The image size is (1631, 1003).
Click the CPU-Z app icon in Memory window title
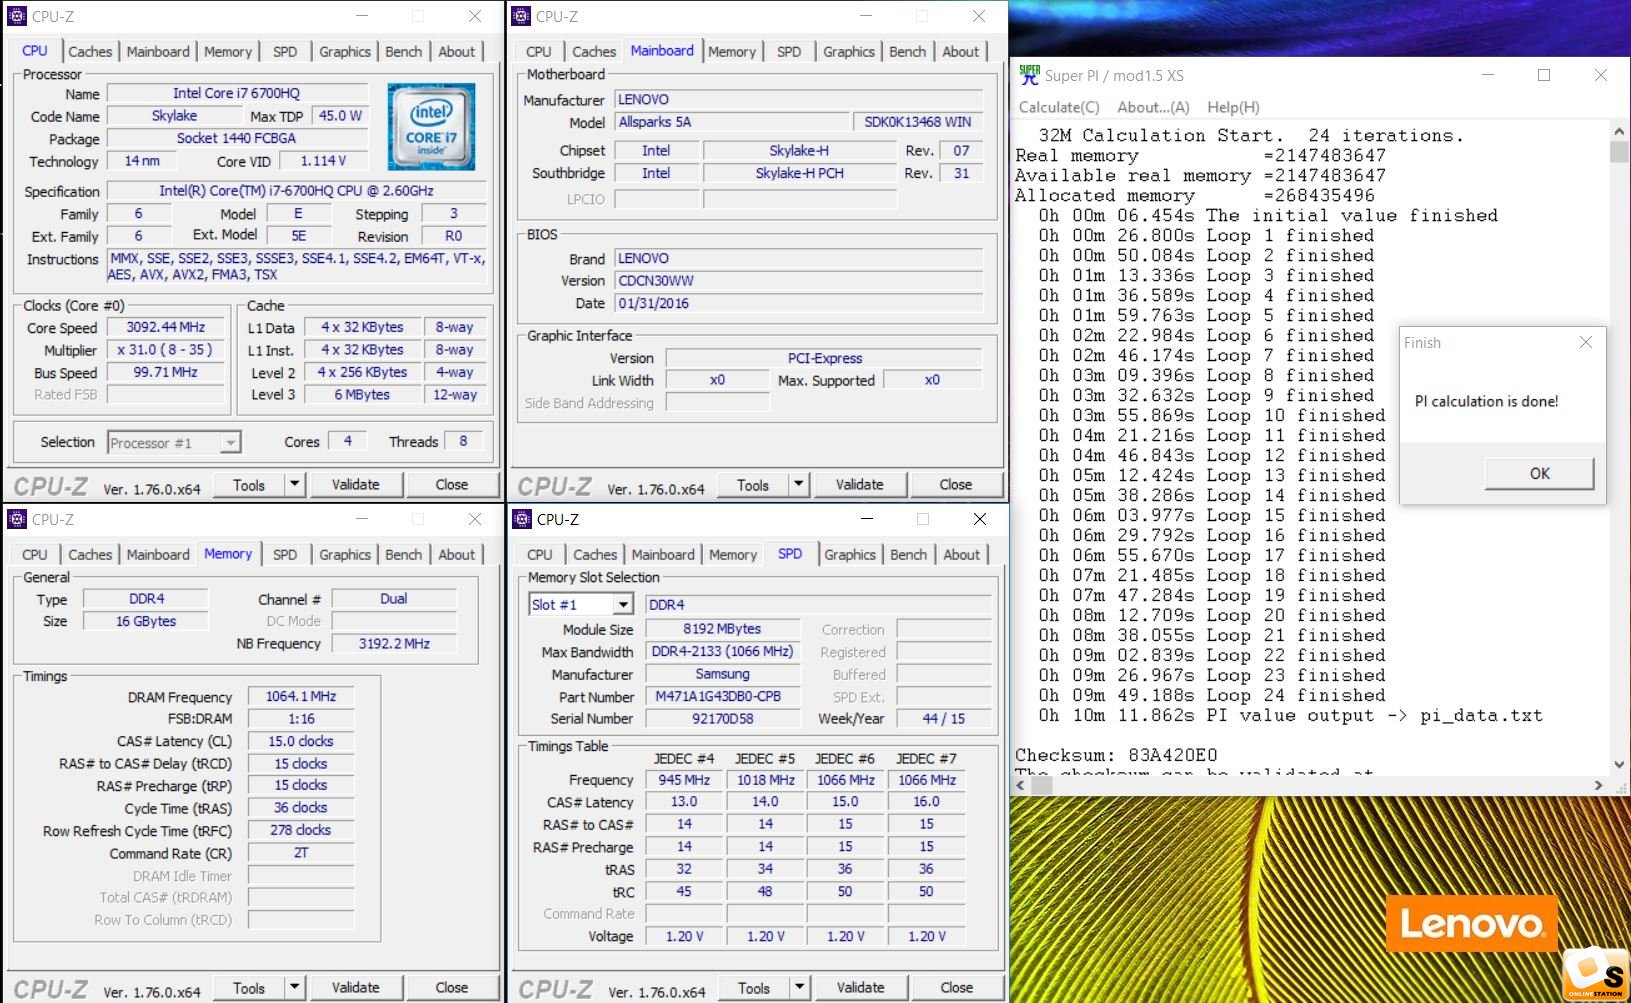17,519
